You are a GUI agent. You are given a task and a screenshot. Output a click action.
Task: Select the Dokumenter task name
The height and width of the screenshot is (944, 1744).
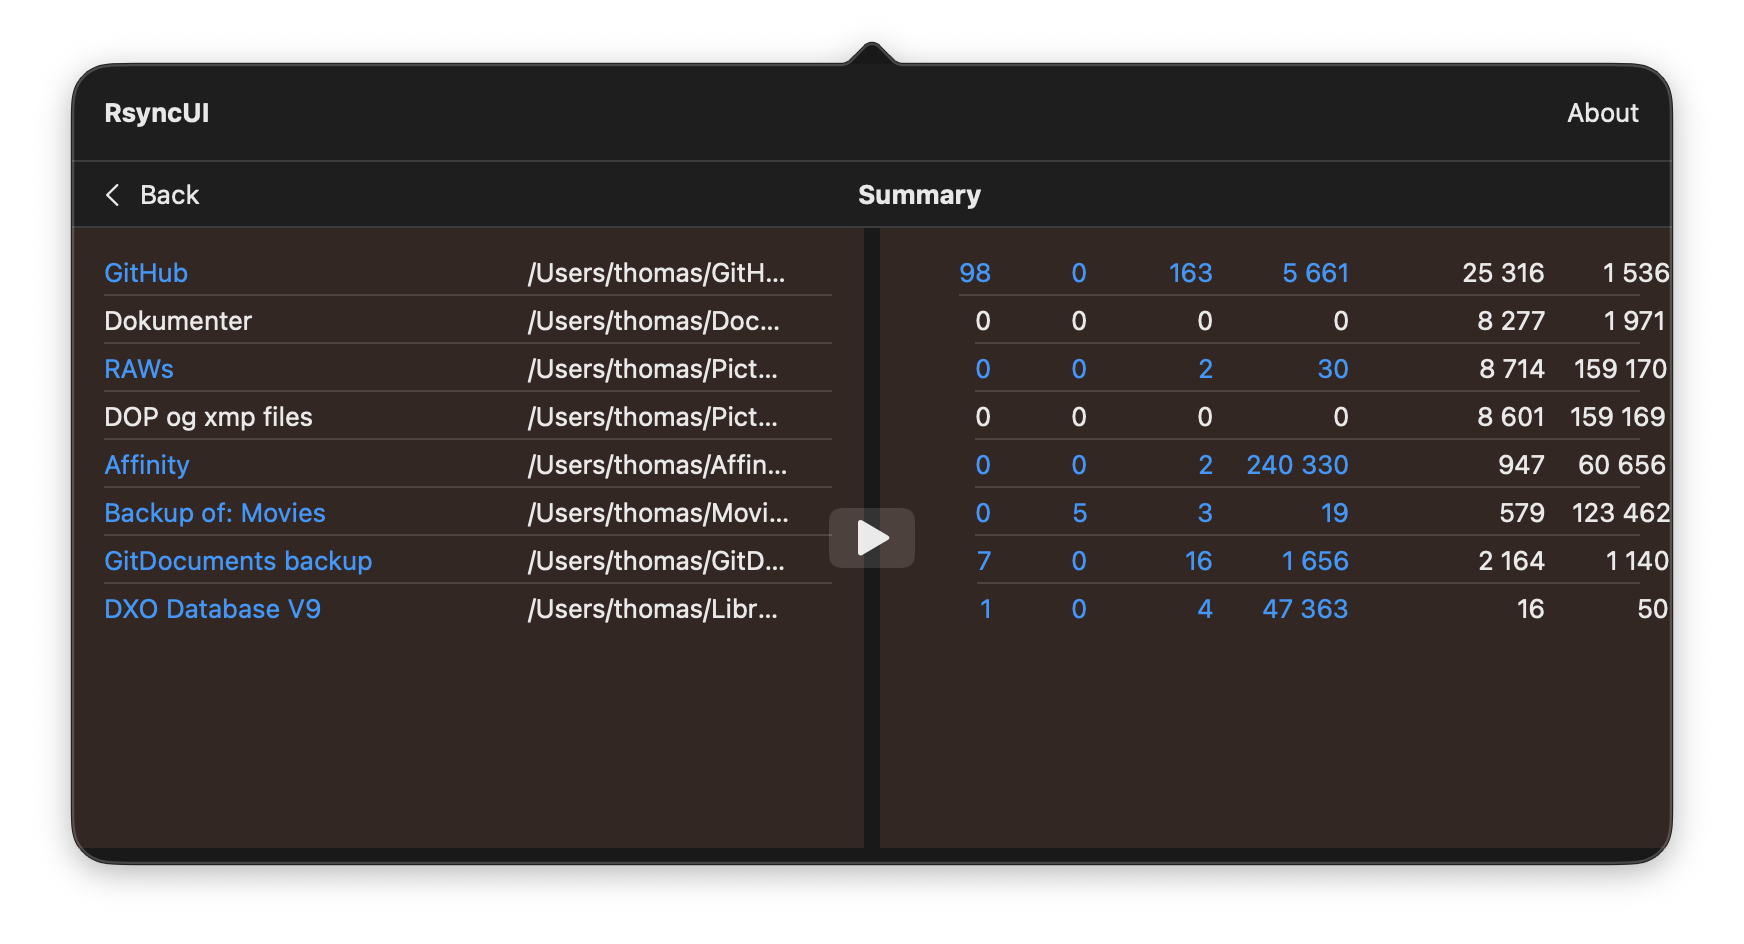click(178, 321)
